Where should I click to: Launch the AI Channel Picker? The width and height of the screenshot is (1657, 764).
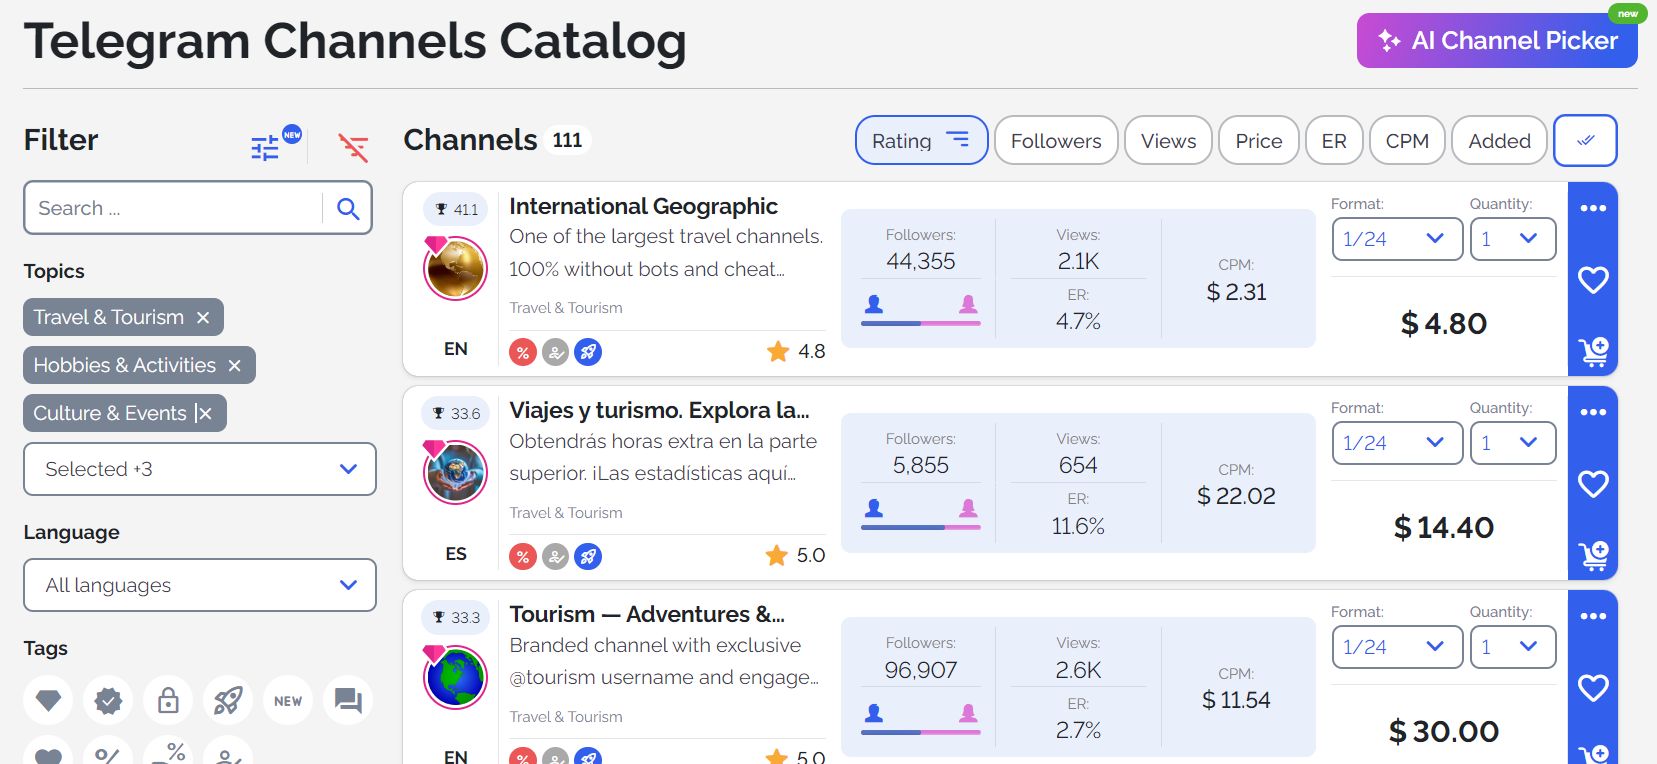(1497, 41)
